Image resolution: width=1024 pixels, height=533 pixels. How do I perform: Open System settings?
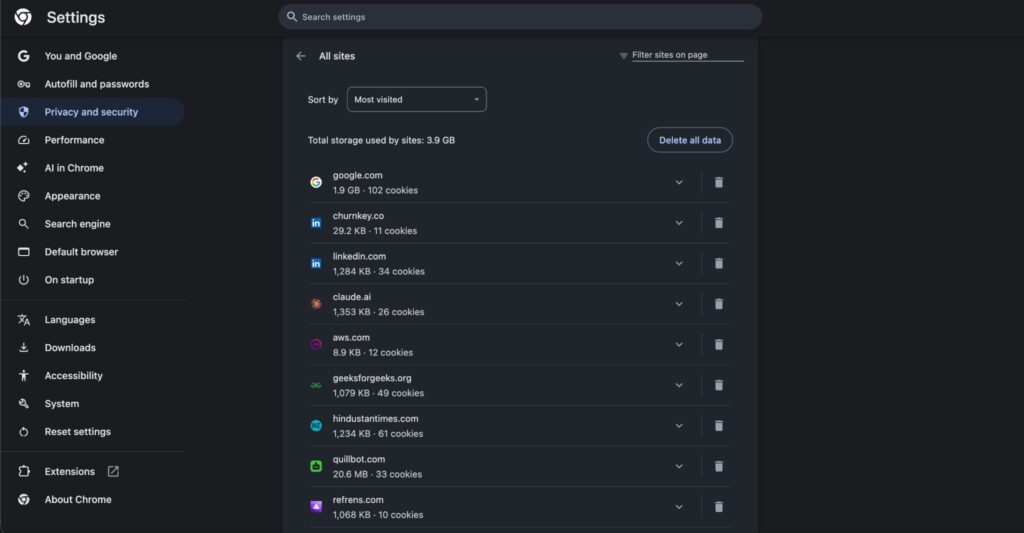93,404
